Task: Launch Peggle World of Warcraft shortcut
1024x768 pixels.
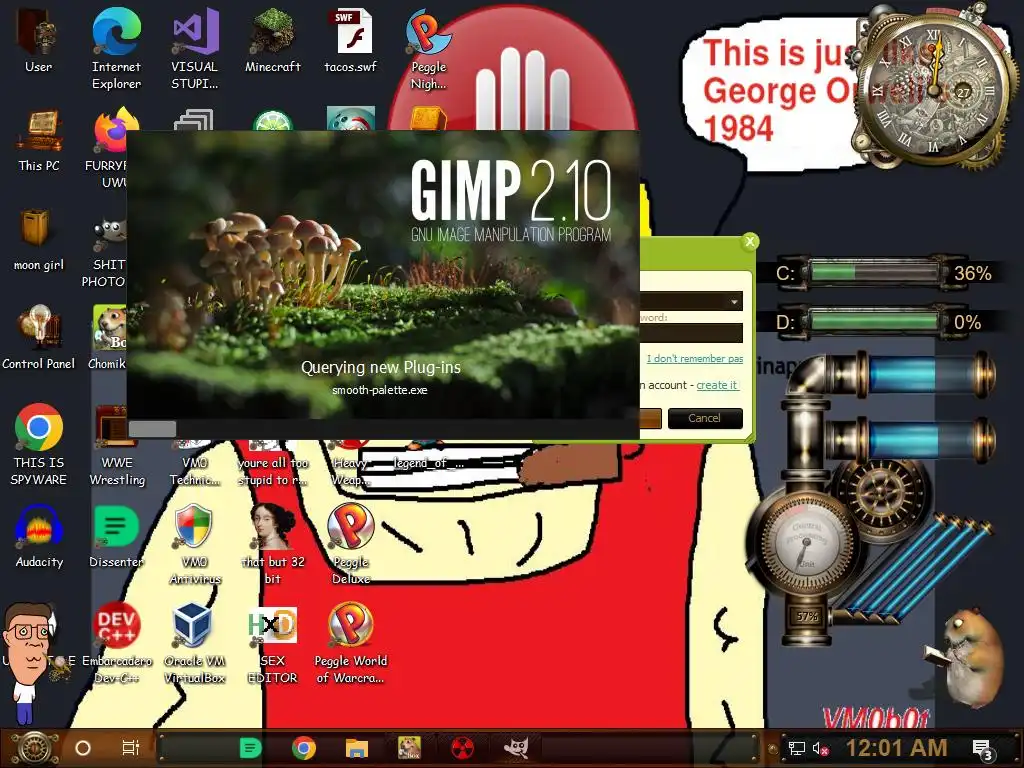Action: (x=351, y=643)
